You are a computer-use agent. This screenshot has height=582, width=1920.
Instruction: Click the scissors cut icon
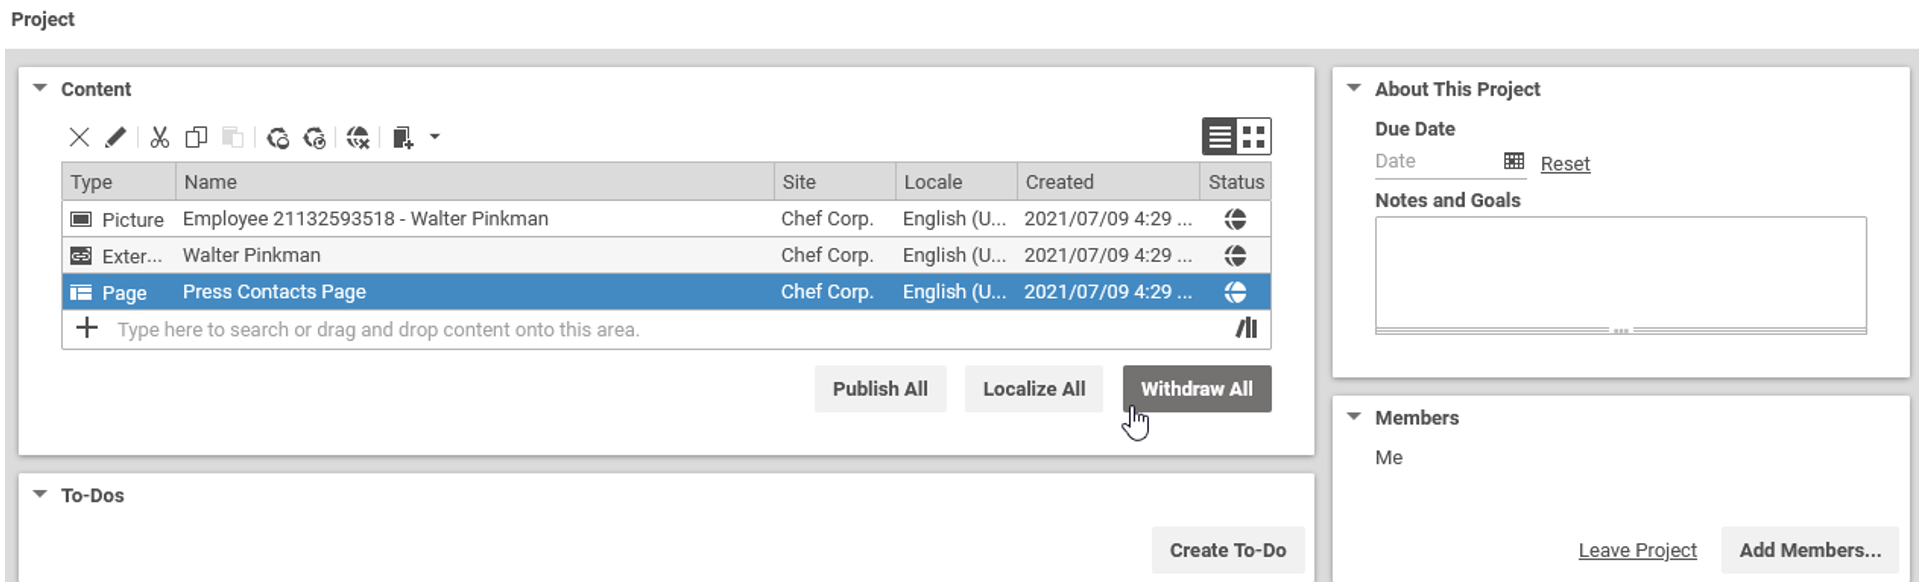(160, 137)
